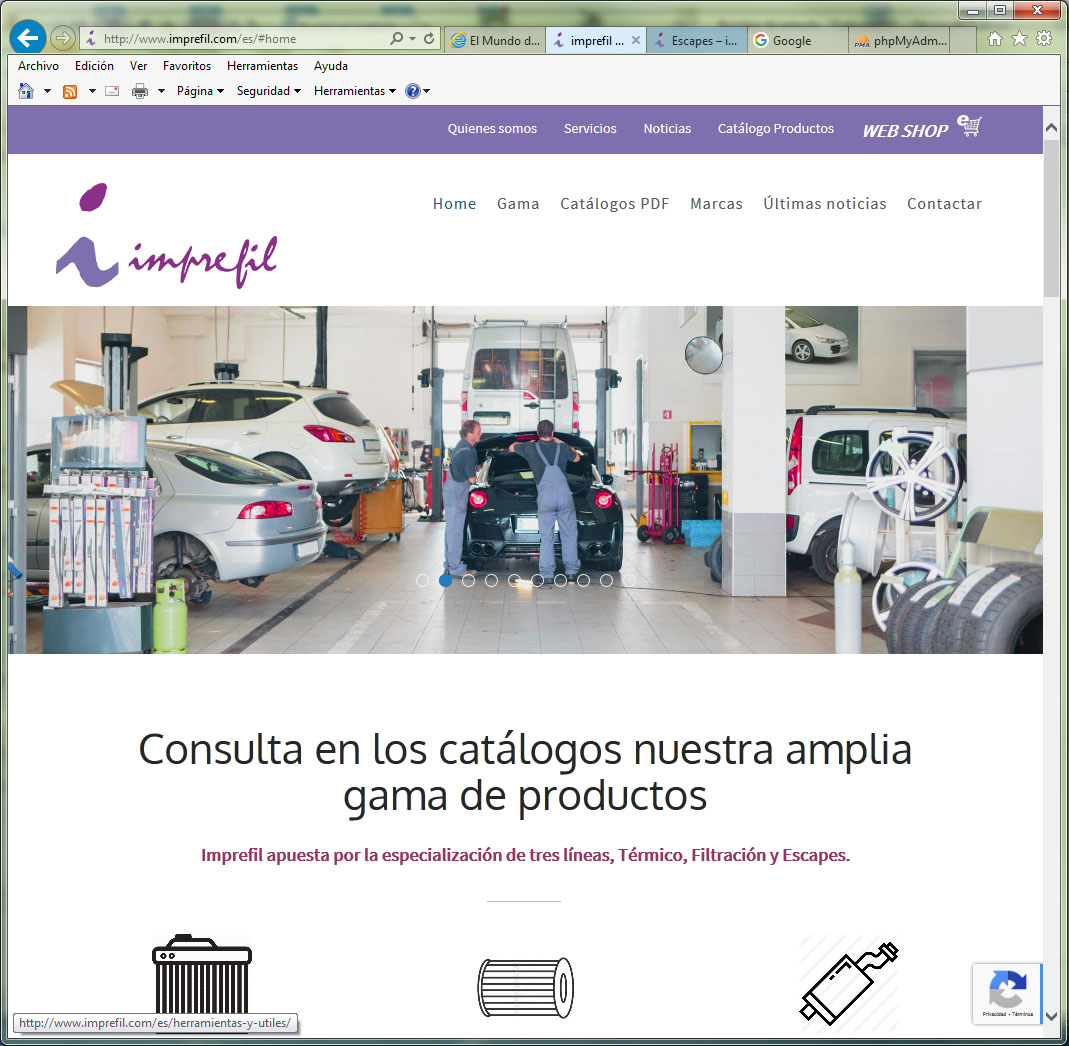Open the favorites star icon
Screen dimensions: 1069x1046
point(1019,39)
